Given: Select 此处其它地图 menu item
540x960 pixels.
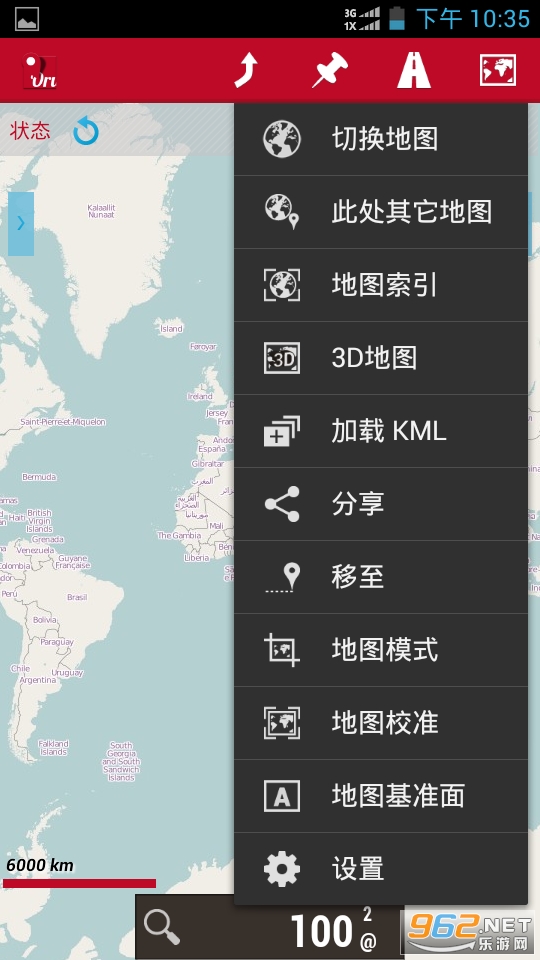Looking at the screenshot, I should point(381,212).
